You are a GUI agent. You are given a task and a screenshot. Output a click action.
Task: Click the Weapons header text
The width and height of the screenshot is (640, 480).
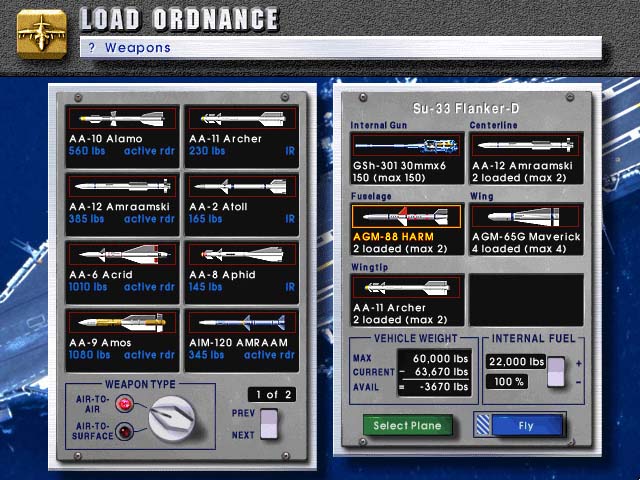[x=138, y=48]
